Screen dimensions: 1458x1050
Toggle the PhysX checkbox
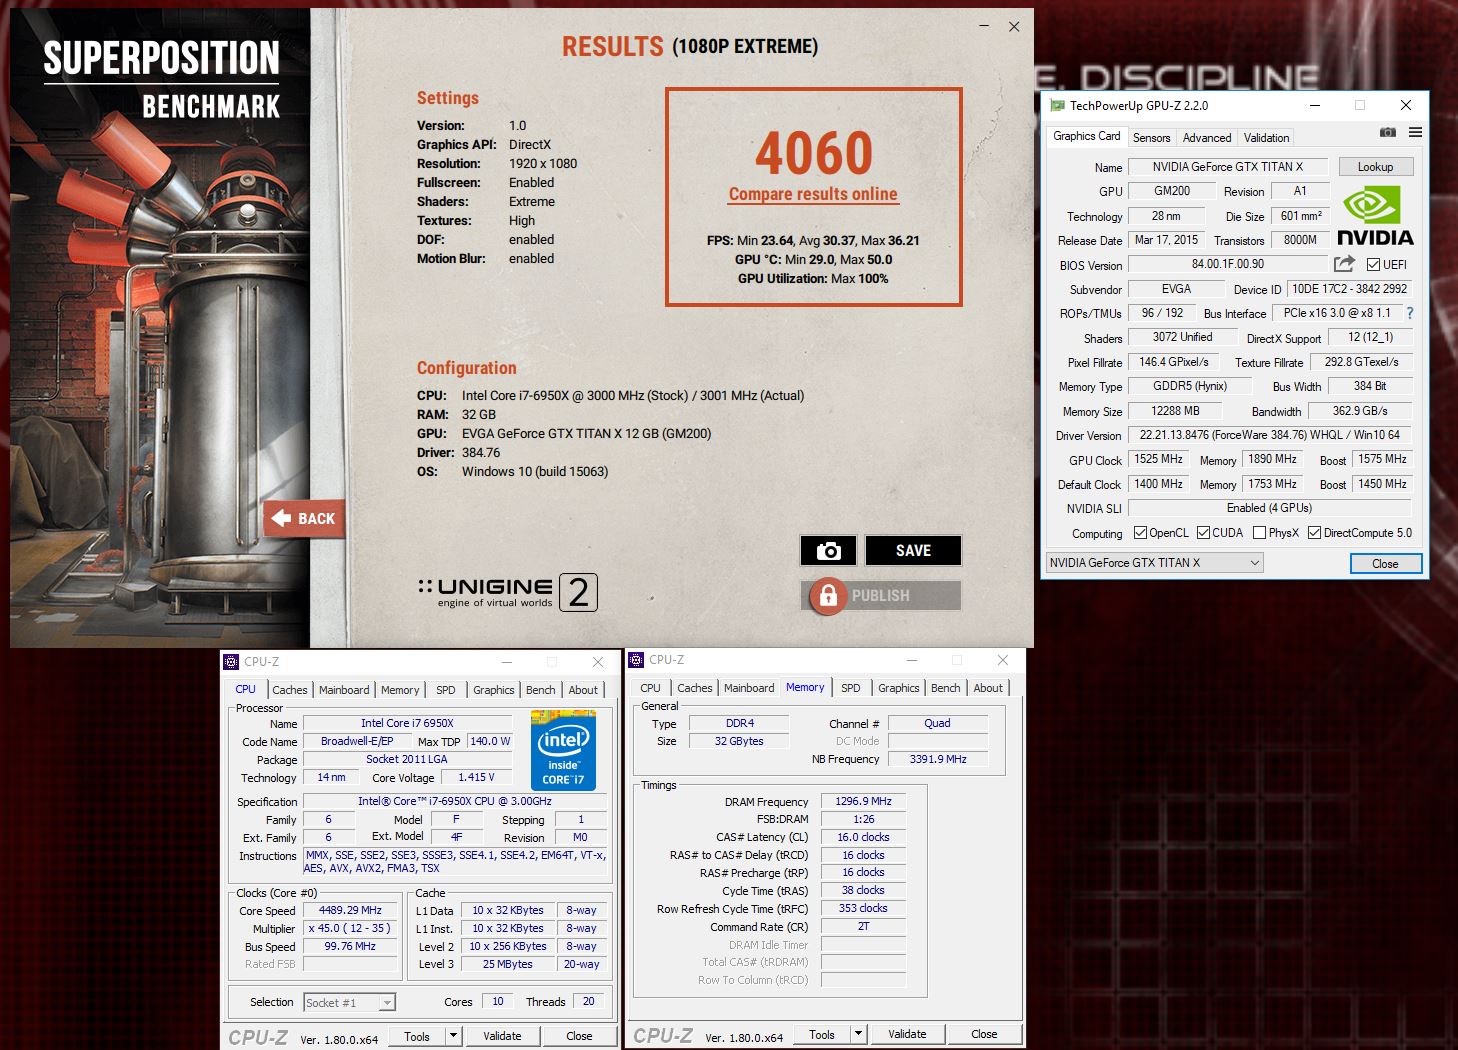[x=1259, y=533]
